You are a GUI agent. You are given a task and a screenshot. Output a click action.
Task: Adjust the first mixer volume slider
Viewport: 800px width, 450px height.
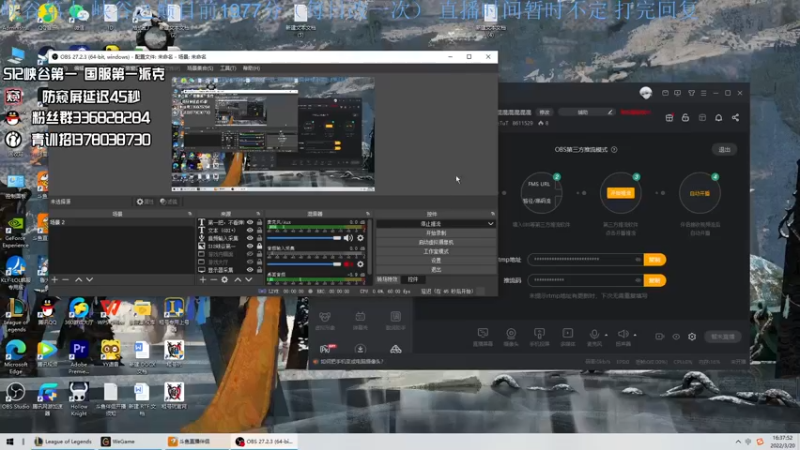[x=304, y=238]
